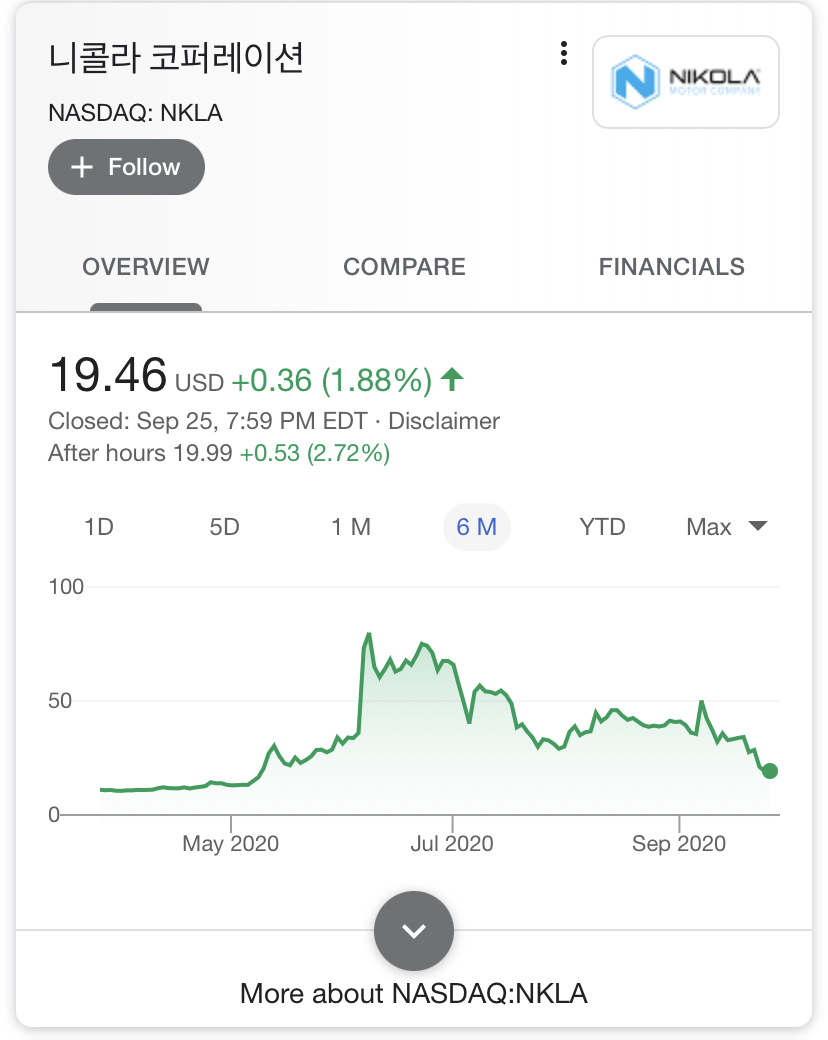Click the green endpoint dot on chart
Viewport: 828px width, 1040px height.
(x=769, y=771)
